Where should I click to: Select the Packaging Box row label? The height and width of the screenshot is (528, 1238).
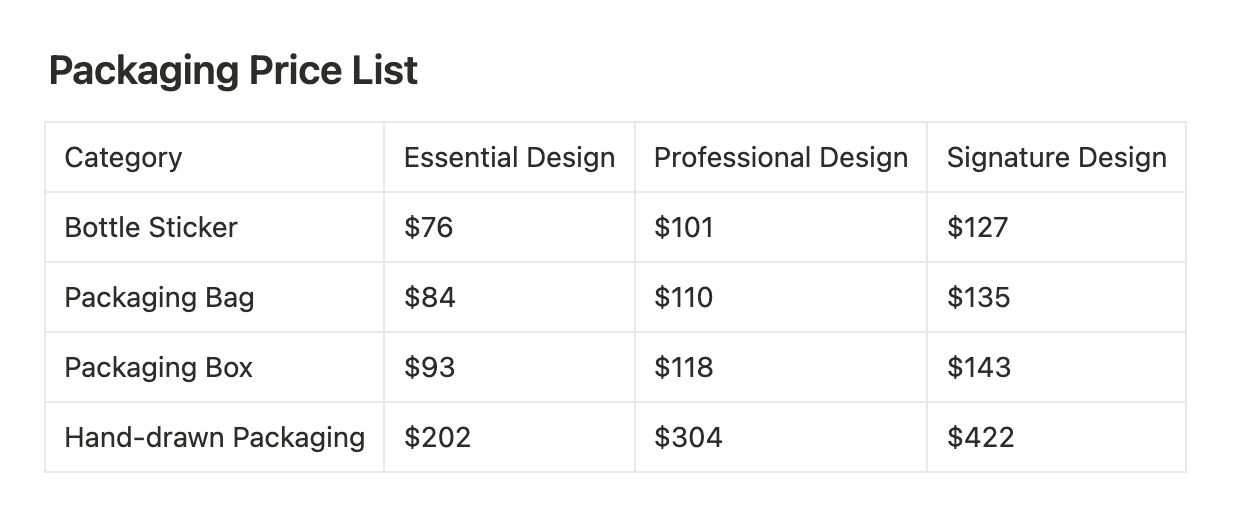point(158,368)
